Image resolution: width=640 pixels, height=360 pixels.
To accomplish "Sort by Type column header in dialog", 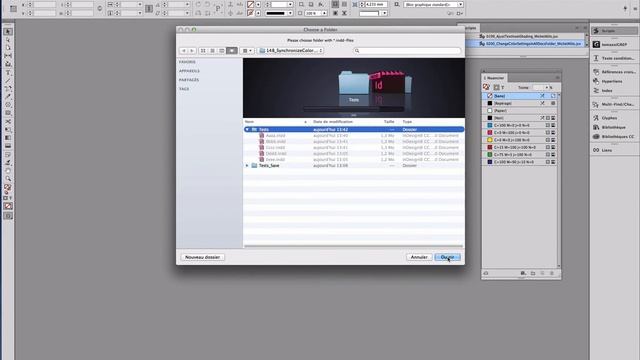I will pos(432,122).
